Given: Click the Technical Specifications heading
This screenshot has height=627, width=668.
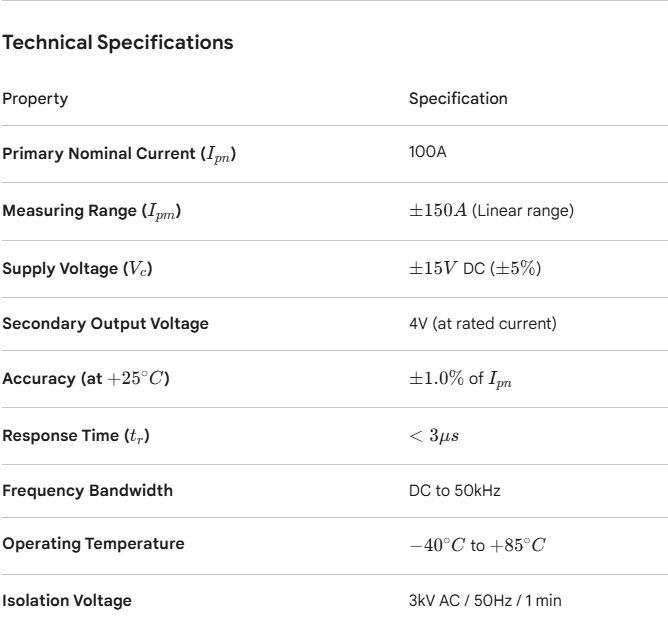Looking at the screenshot, I should [x=118, y=43].
